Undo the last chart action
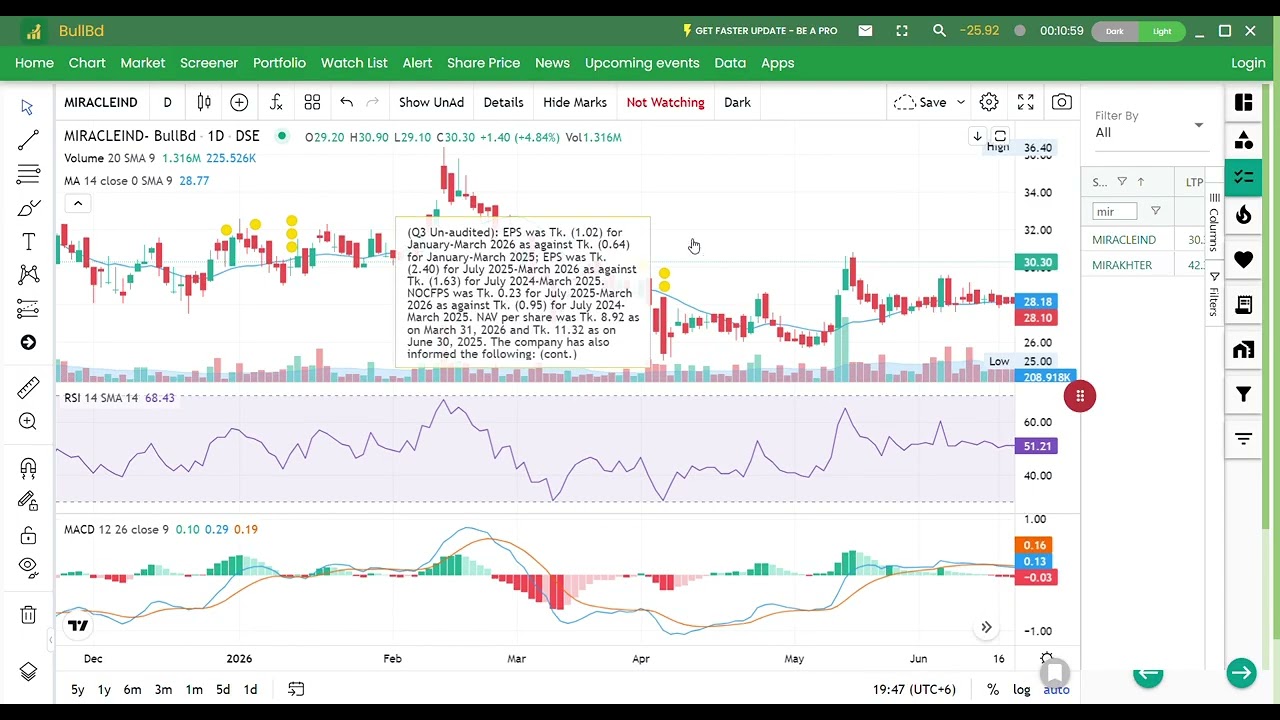 point(346,102)
